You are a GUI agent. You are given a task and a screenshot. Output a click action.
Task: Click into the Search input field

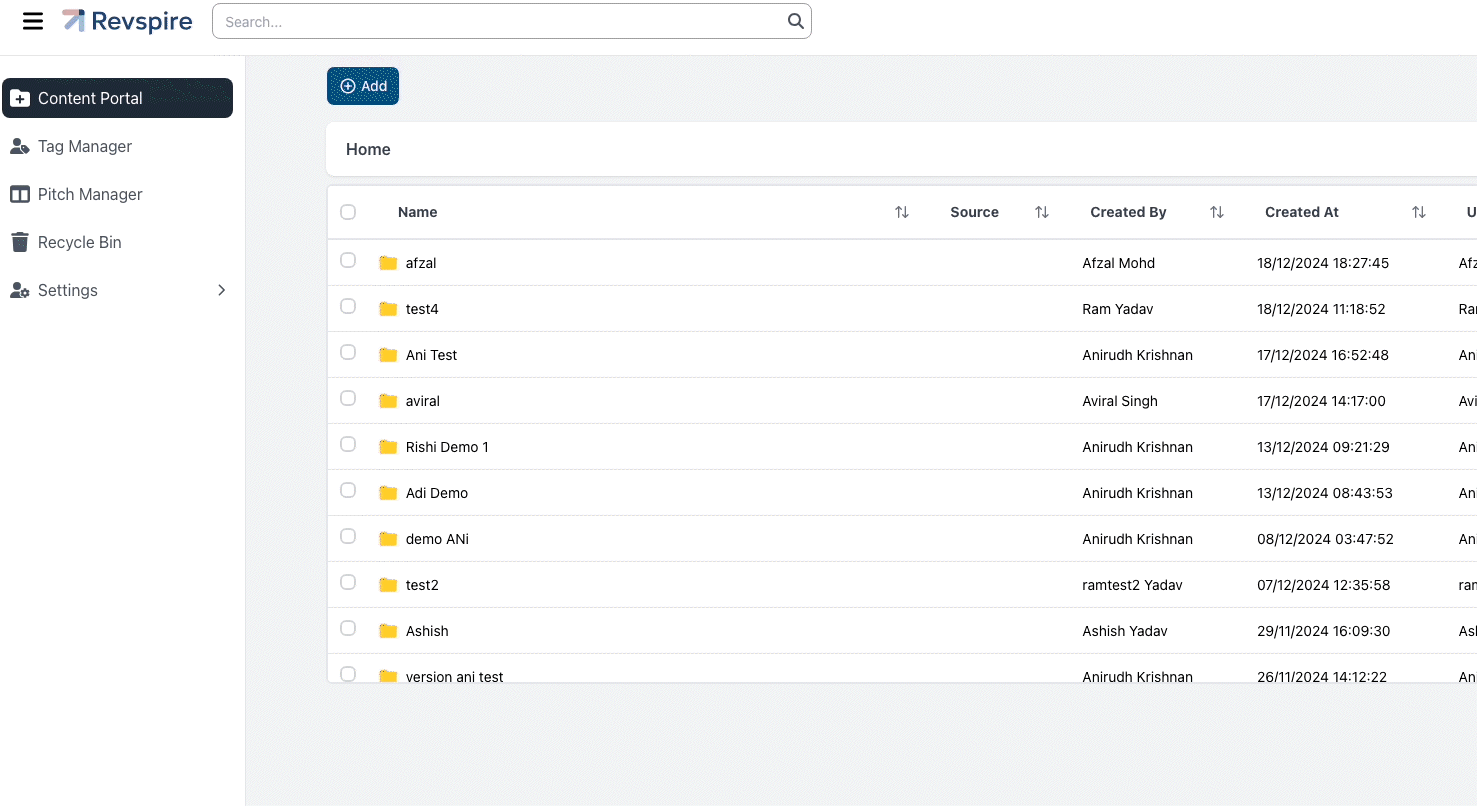click(x=500, y=21)
